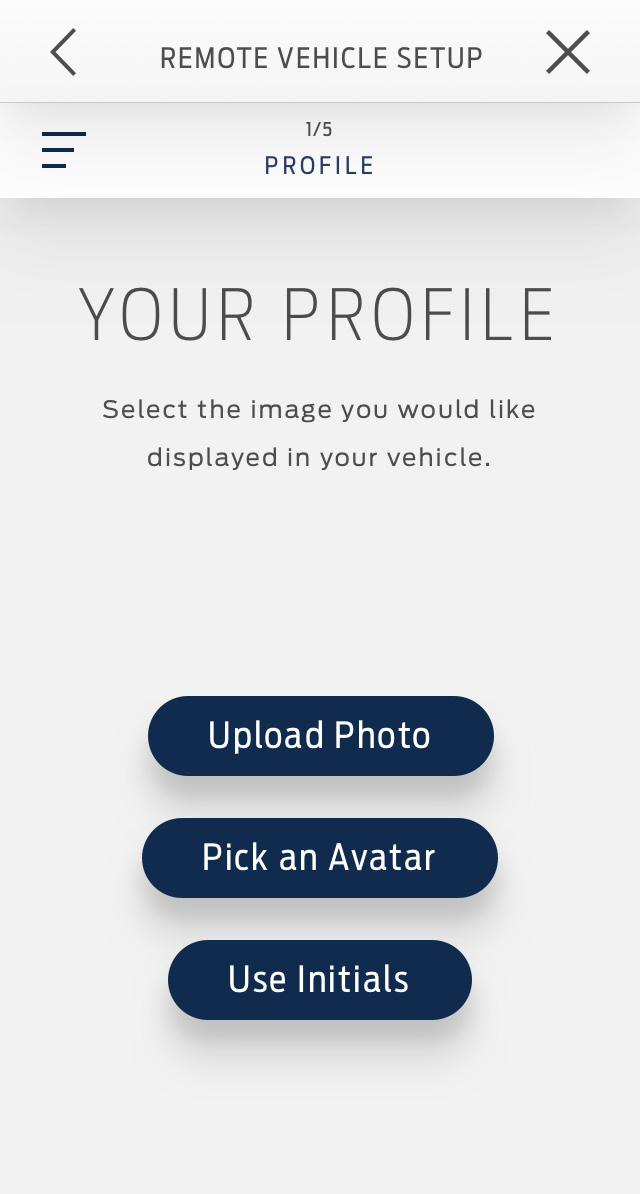Click the REMOTE VEHICLE SETUP title
642x1194 pixels.
tap(320, 57)
